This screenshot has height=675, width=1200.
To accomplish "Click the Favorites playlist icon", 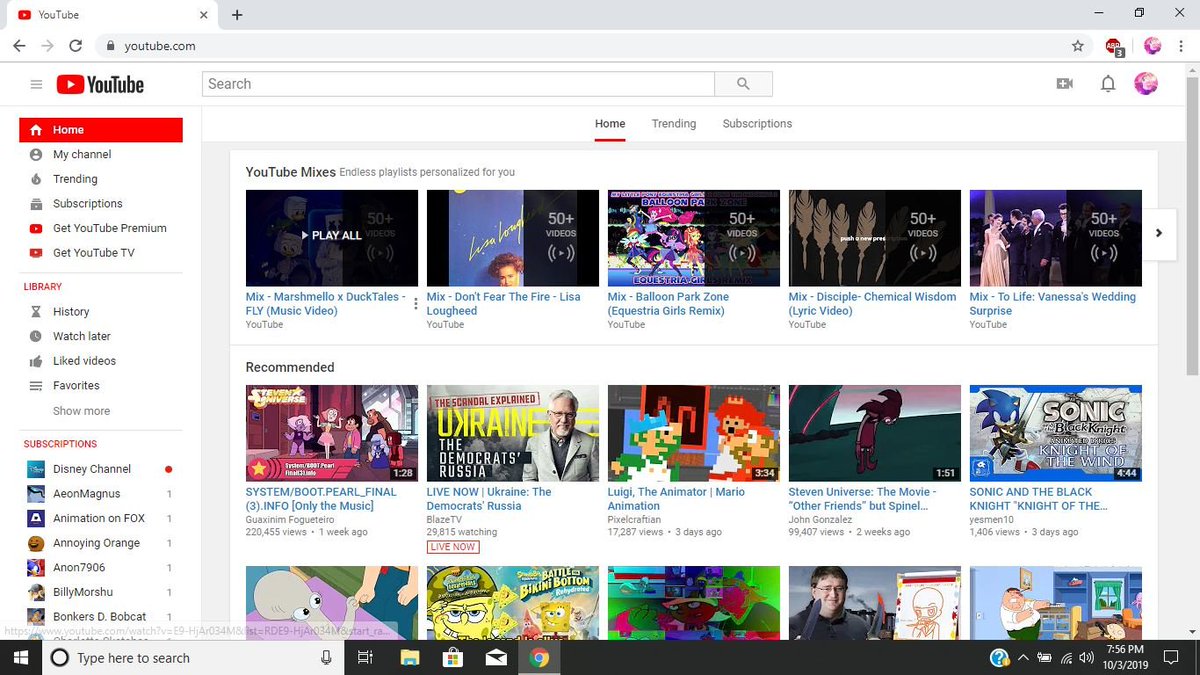I will pos(36,386).
